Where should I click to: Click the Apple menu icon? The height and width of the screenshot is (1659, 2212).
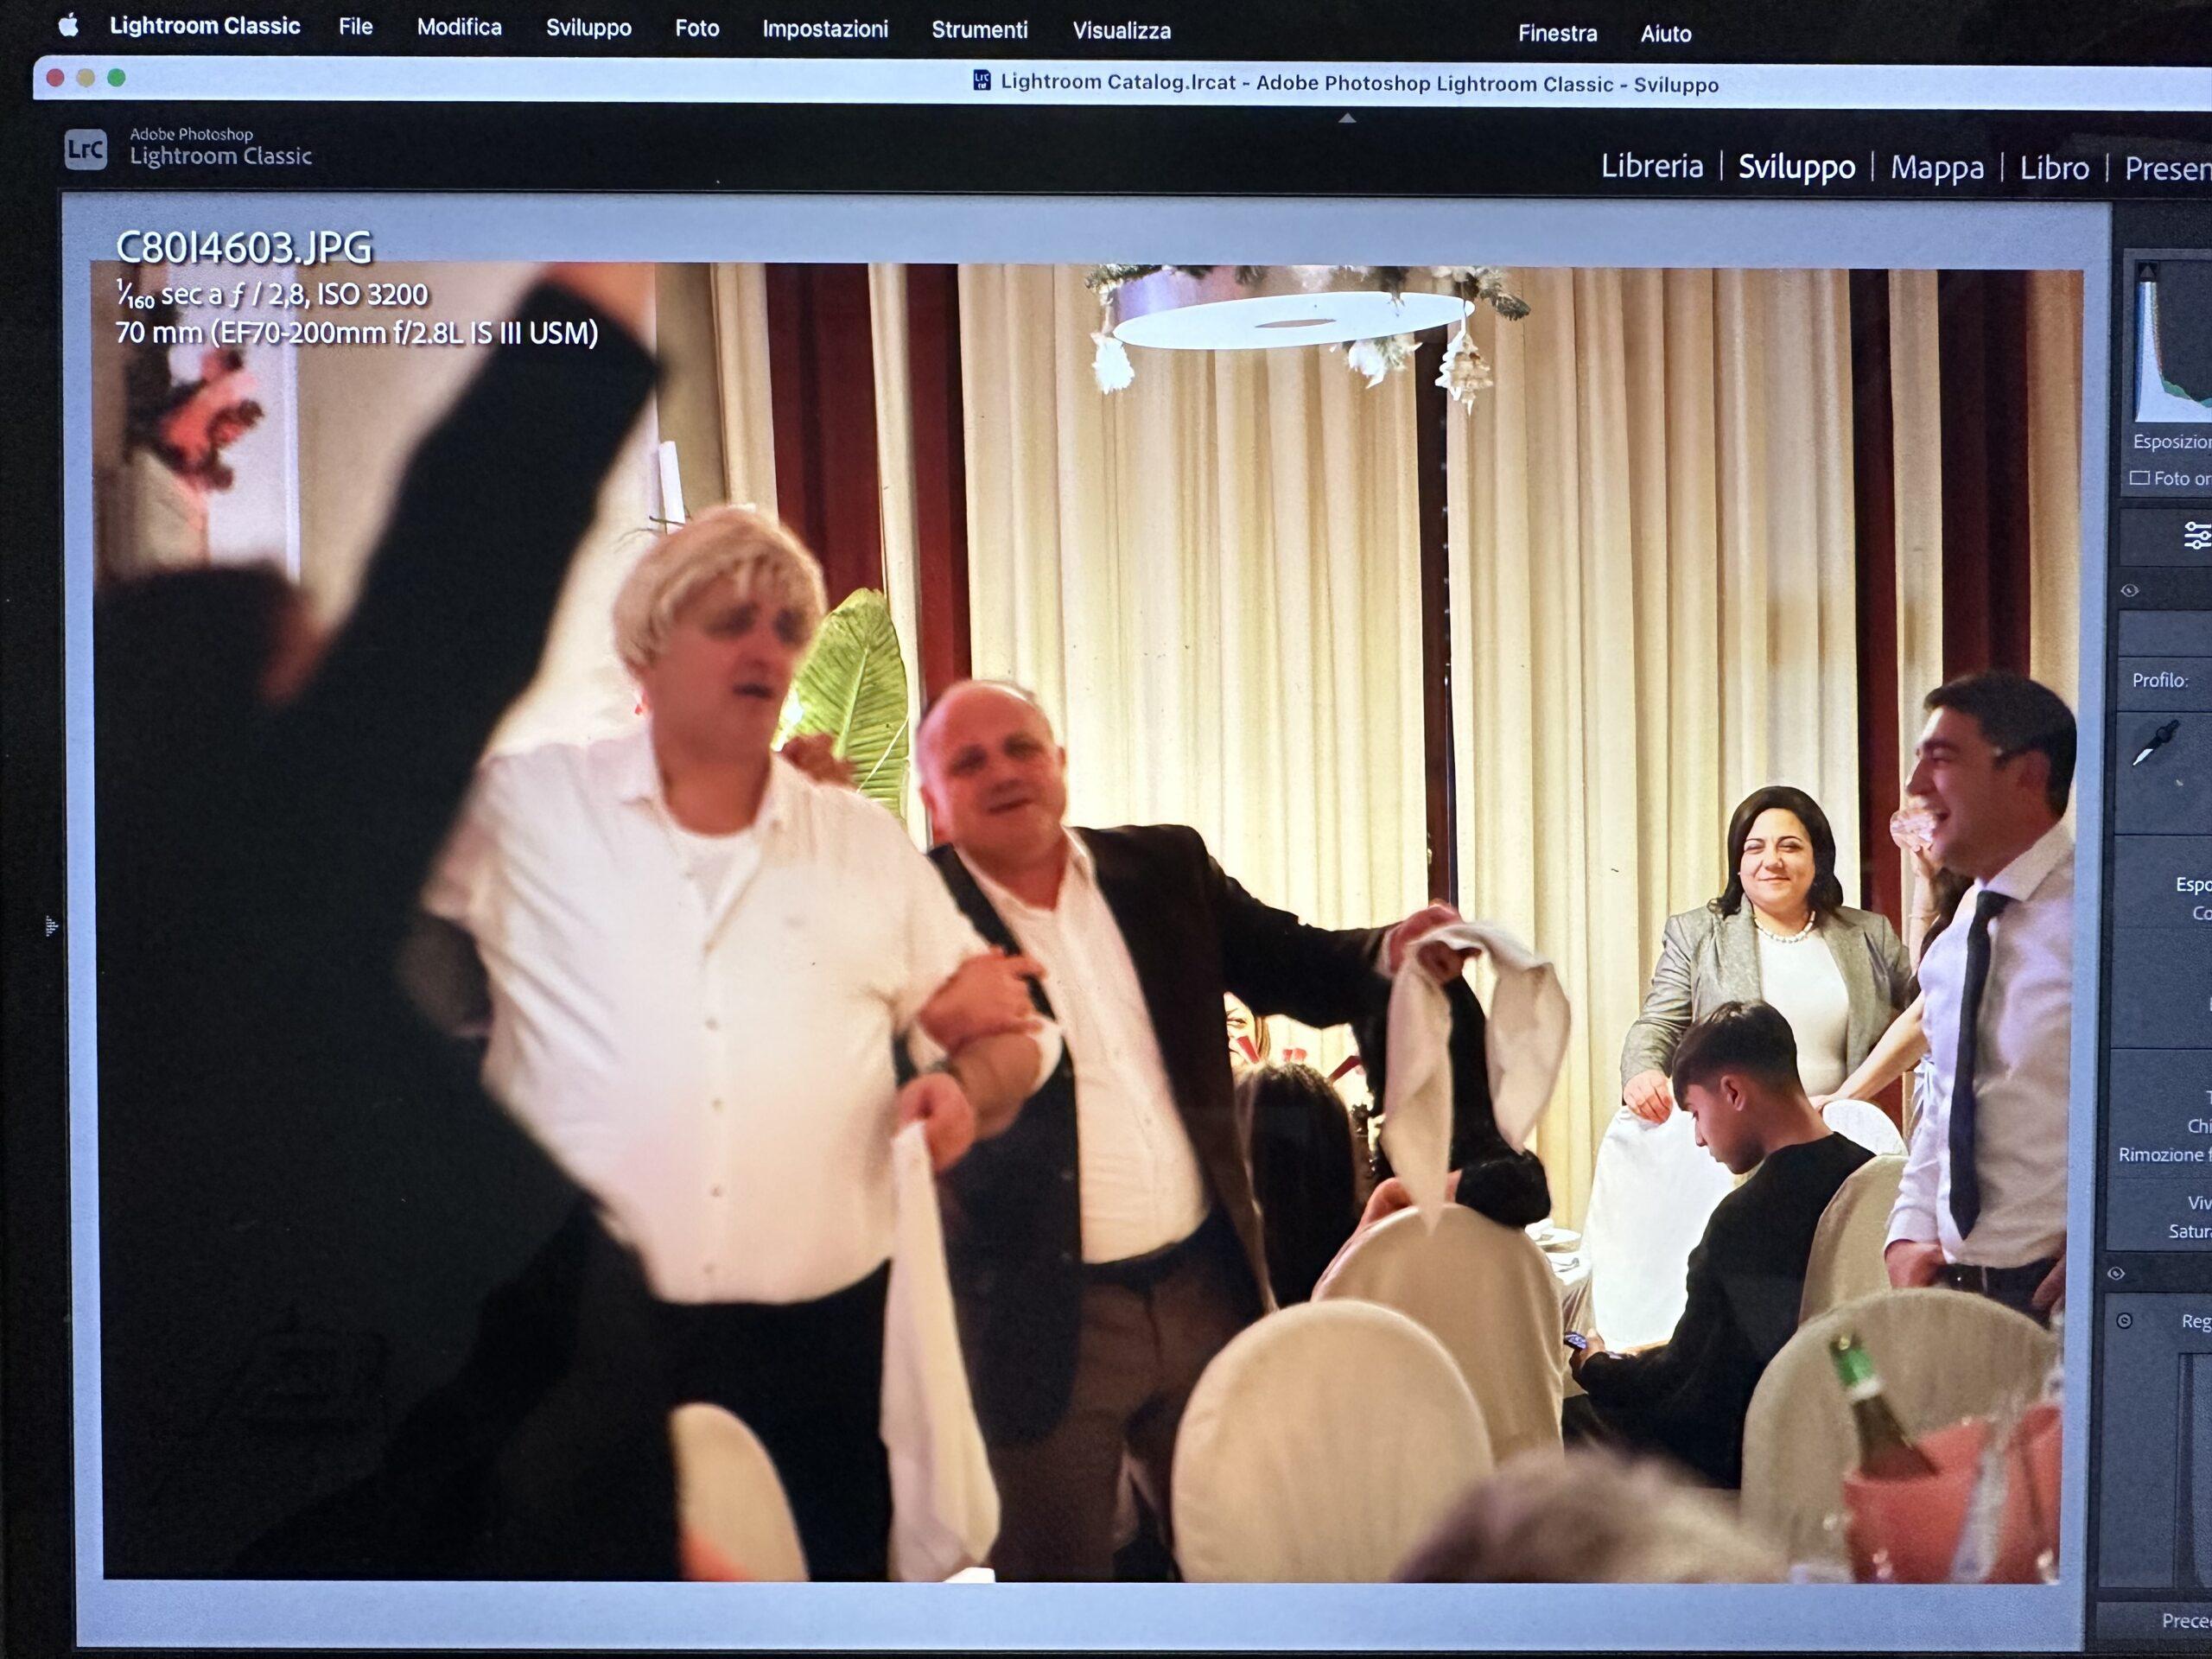[x=67, y=25]
